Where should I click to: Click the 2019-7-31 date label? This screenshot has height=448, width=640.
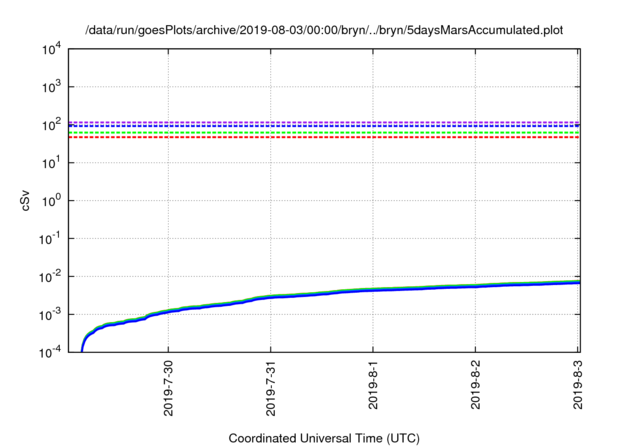(x=271, y=388)
